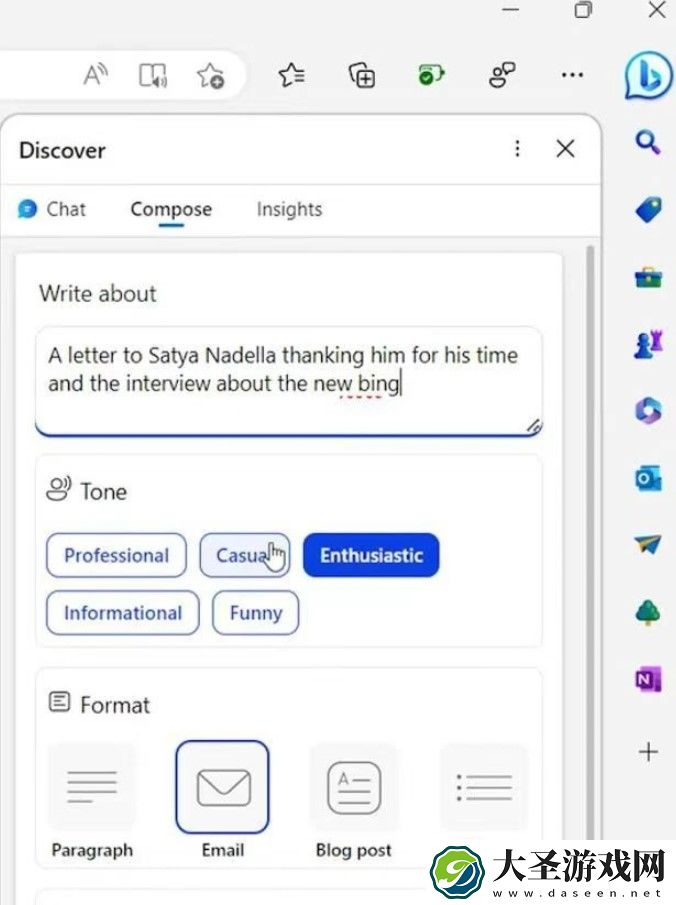This screenshot has width=676, height=905.
Task: Add this page to favorites star icon
Action: click(210, 75)
